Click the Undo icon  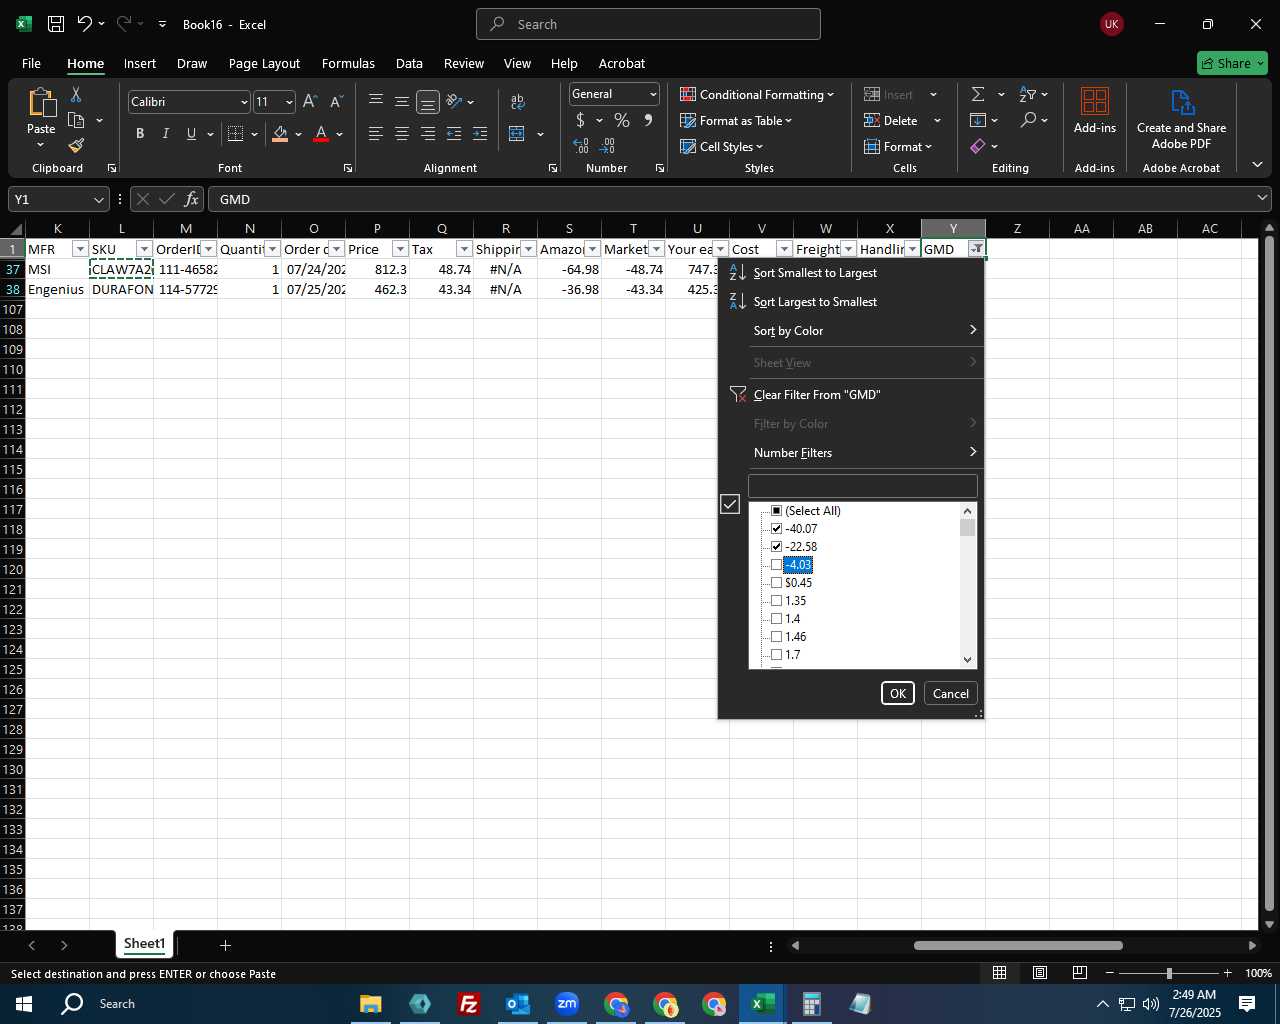85,24
